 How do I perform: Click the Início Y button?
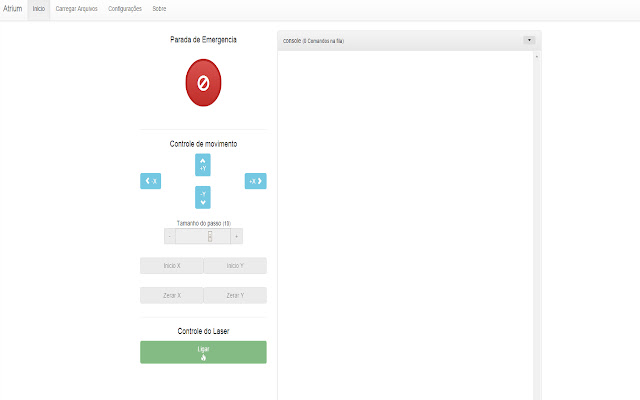coord(235,266)
